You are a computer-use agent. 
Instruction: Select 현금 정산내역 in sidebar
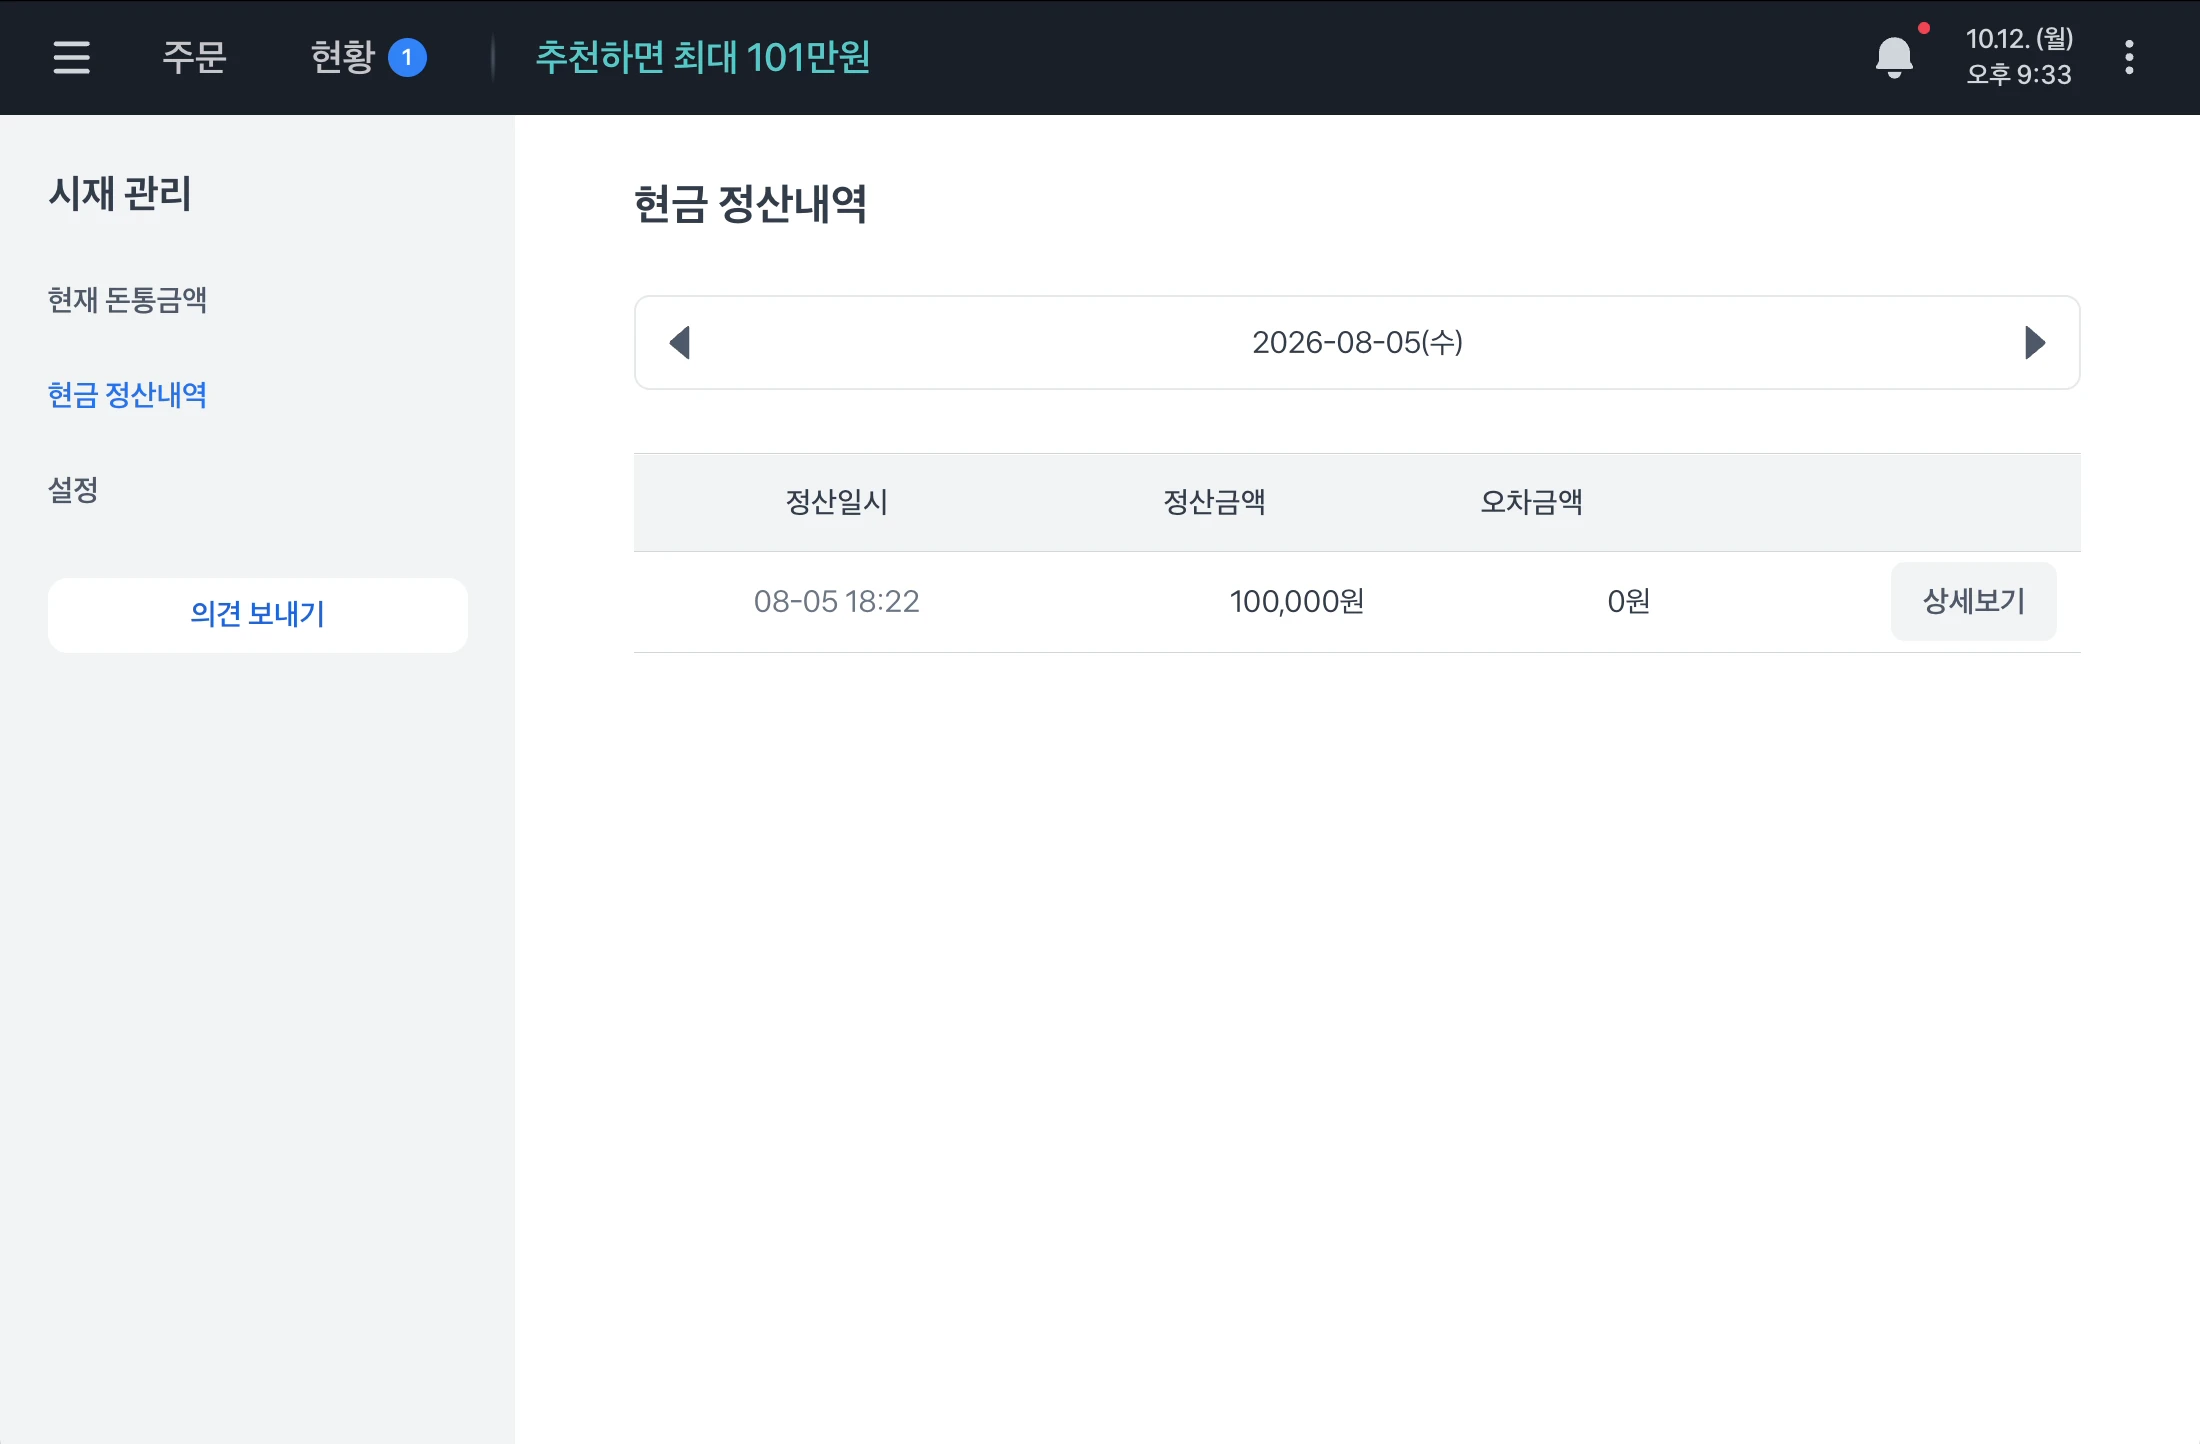(128, 395)
